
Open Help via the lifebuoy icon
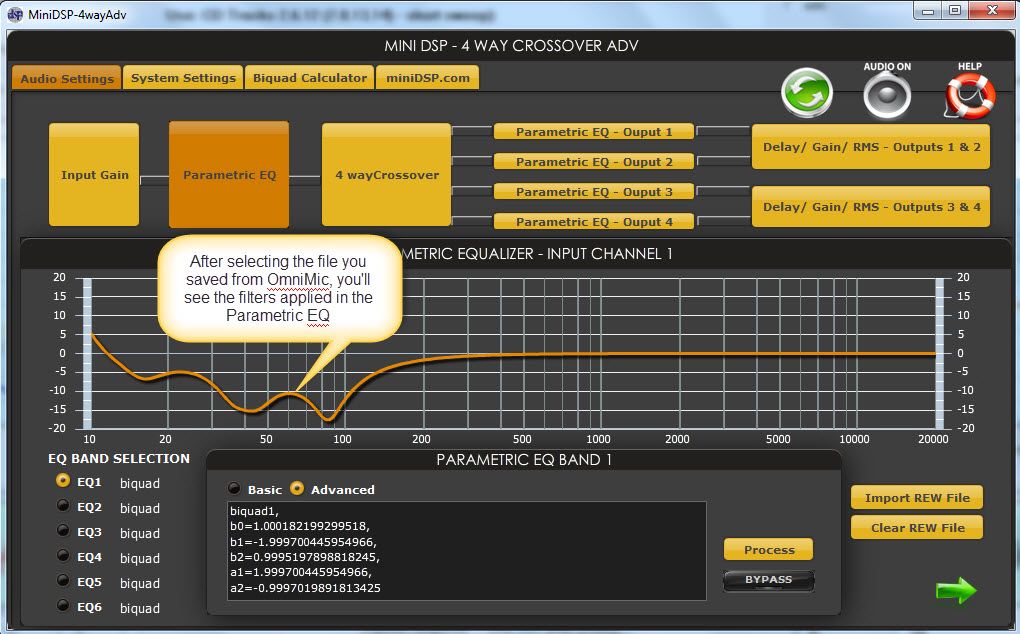pyautogui.click(x=970, y=96)
